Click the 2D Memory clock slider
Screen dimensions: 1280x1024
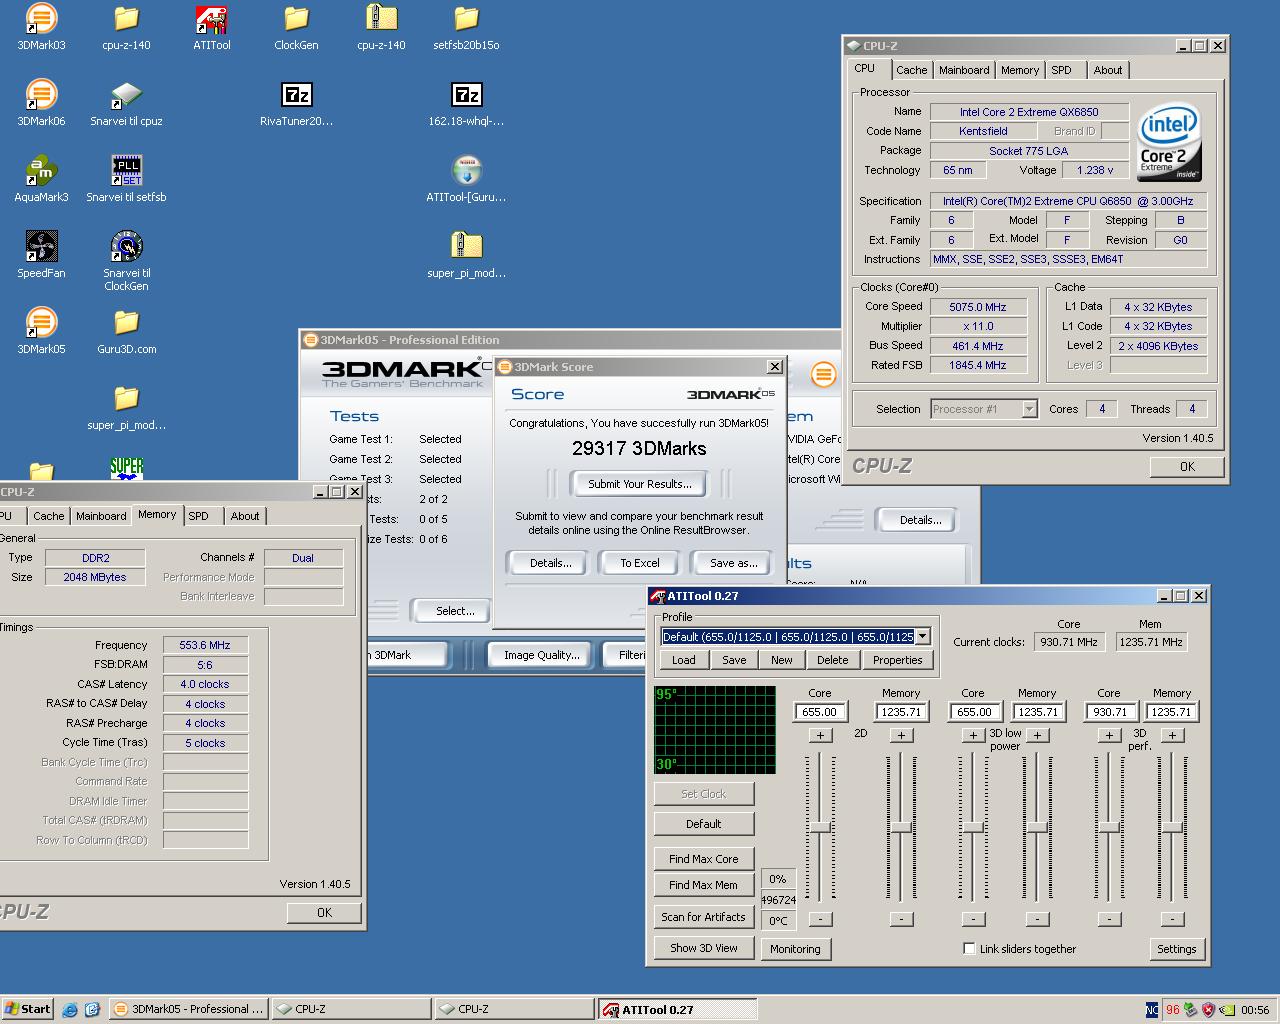click(900, 828)
